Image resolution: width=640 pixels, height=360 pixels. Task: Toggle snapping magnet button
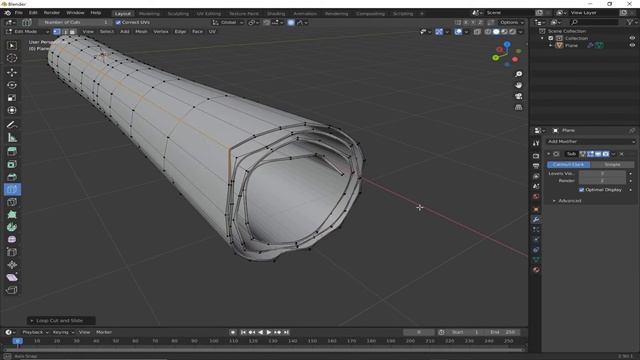click(267, 22)
